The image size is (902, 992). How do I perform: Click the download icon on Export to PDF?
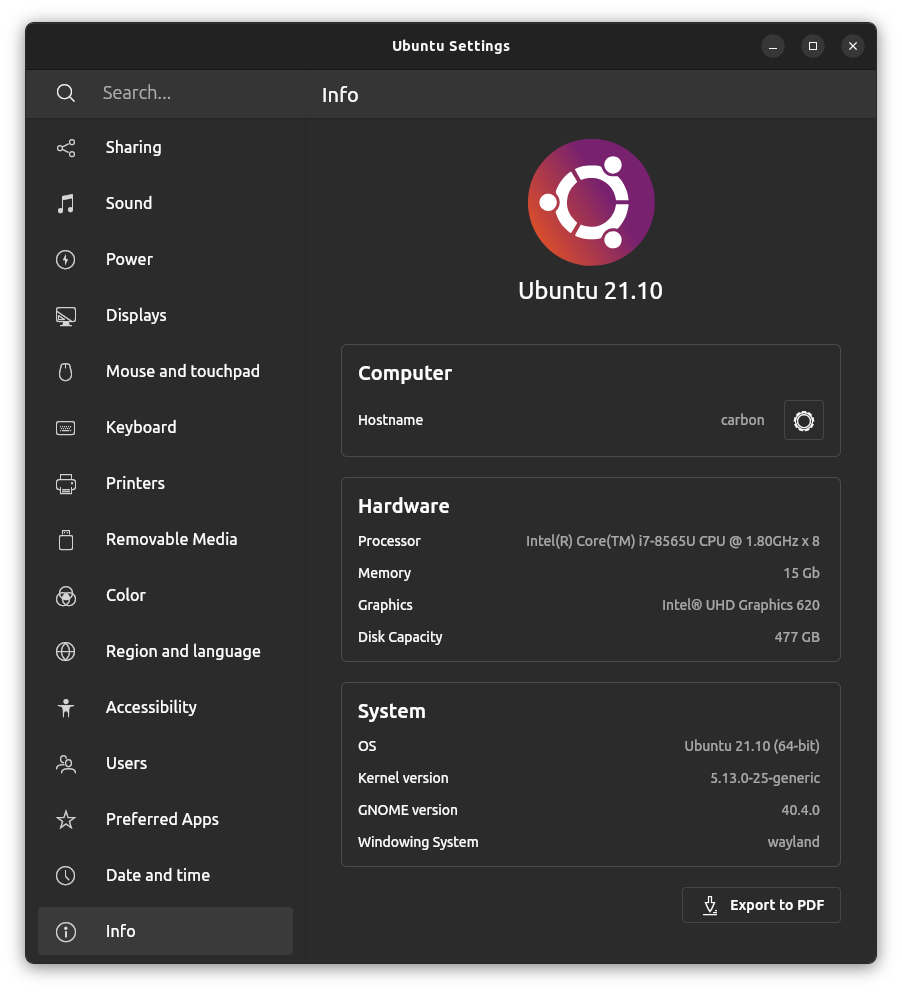[x=710, y=905]
